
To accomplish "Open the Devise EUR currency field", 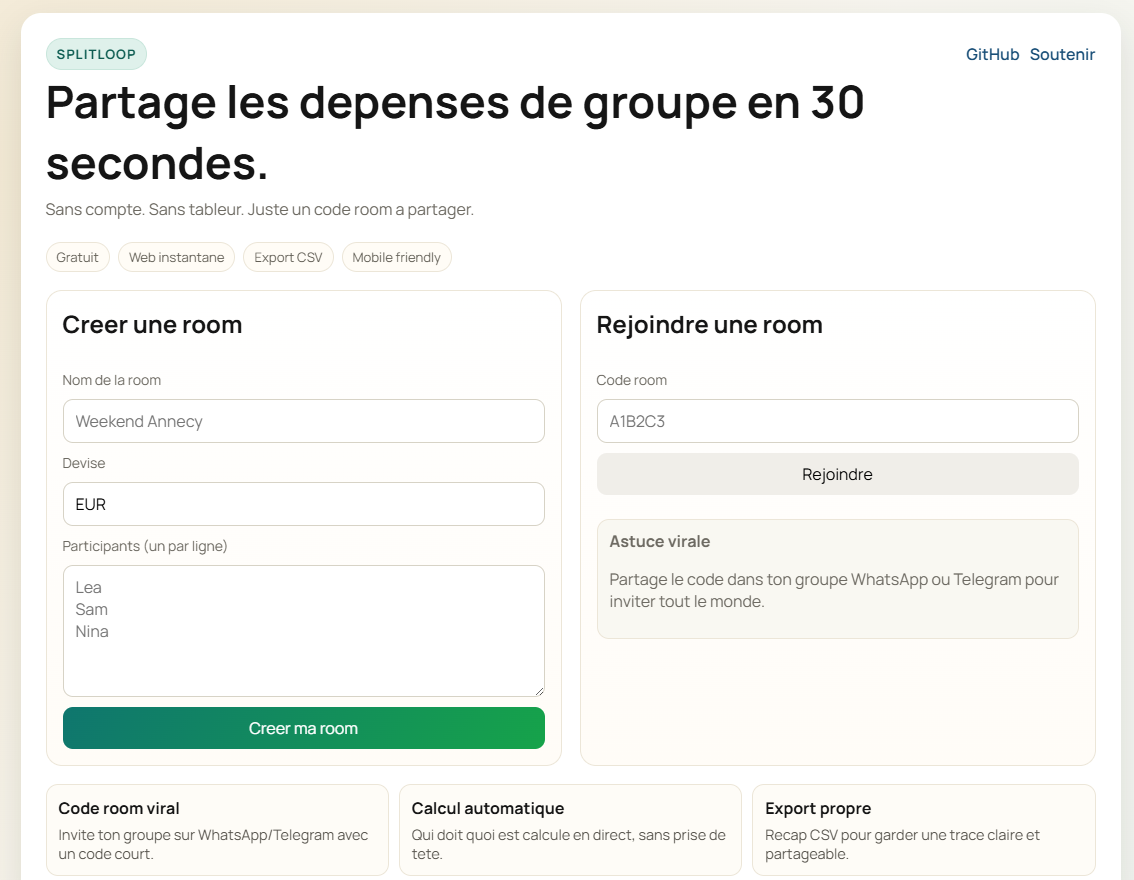I will [303, 504].
